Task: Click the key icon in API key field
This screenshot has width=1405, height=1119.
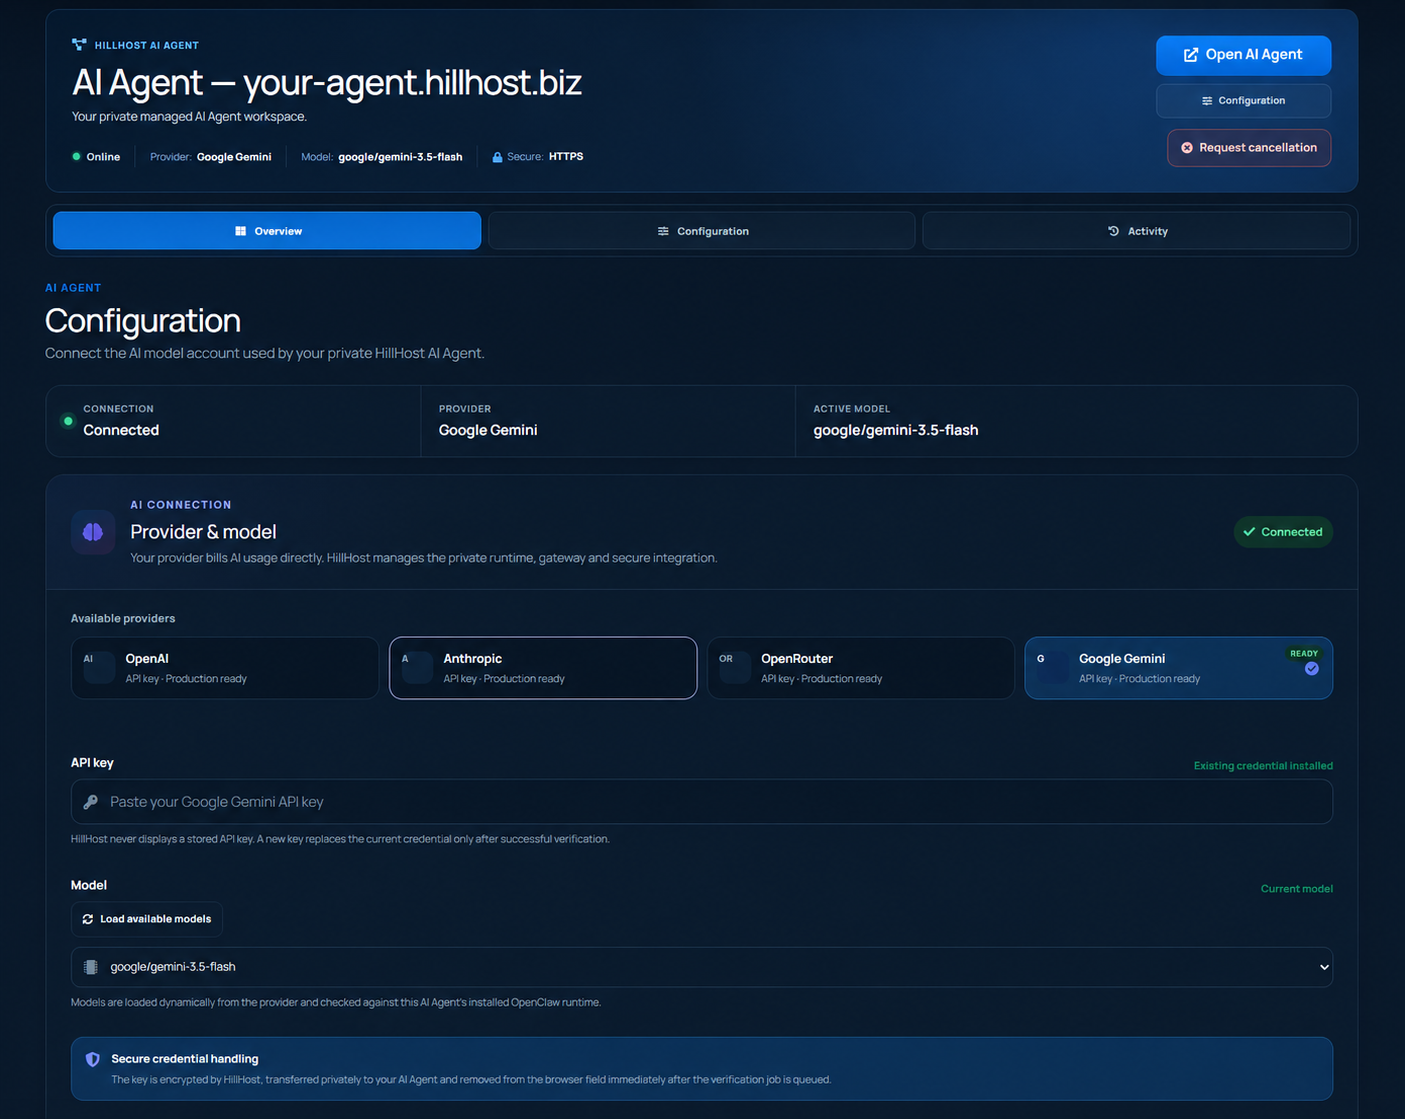Action: click(91, 802)
